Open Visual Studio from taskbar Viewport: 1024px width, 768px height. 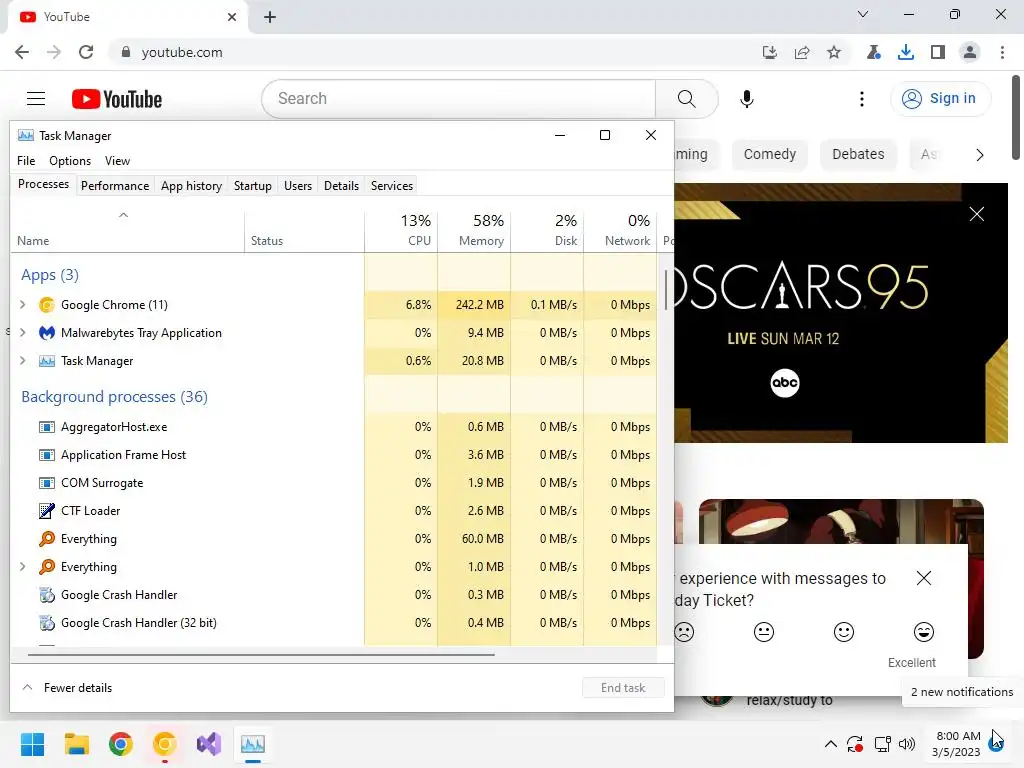[209, 744]
